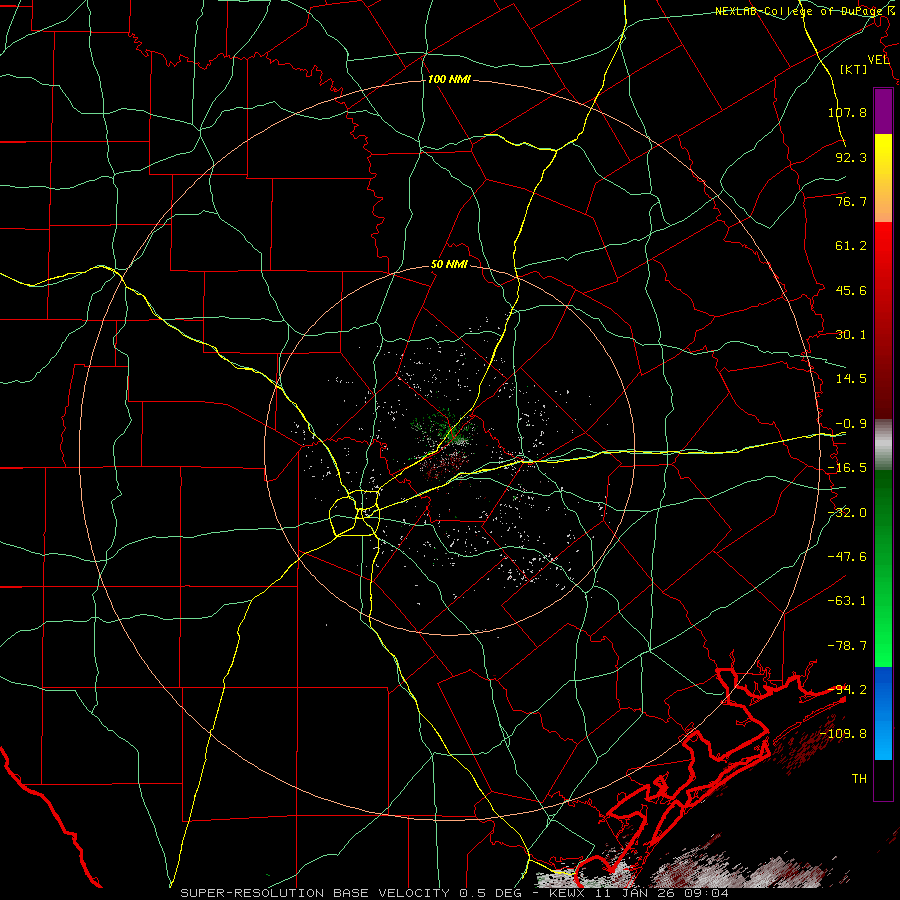Click the Super-Resolution Base Velocity caption

point(455,893)
